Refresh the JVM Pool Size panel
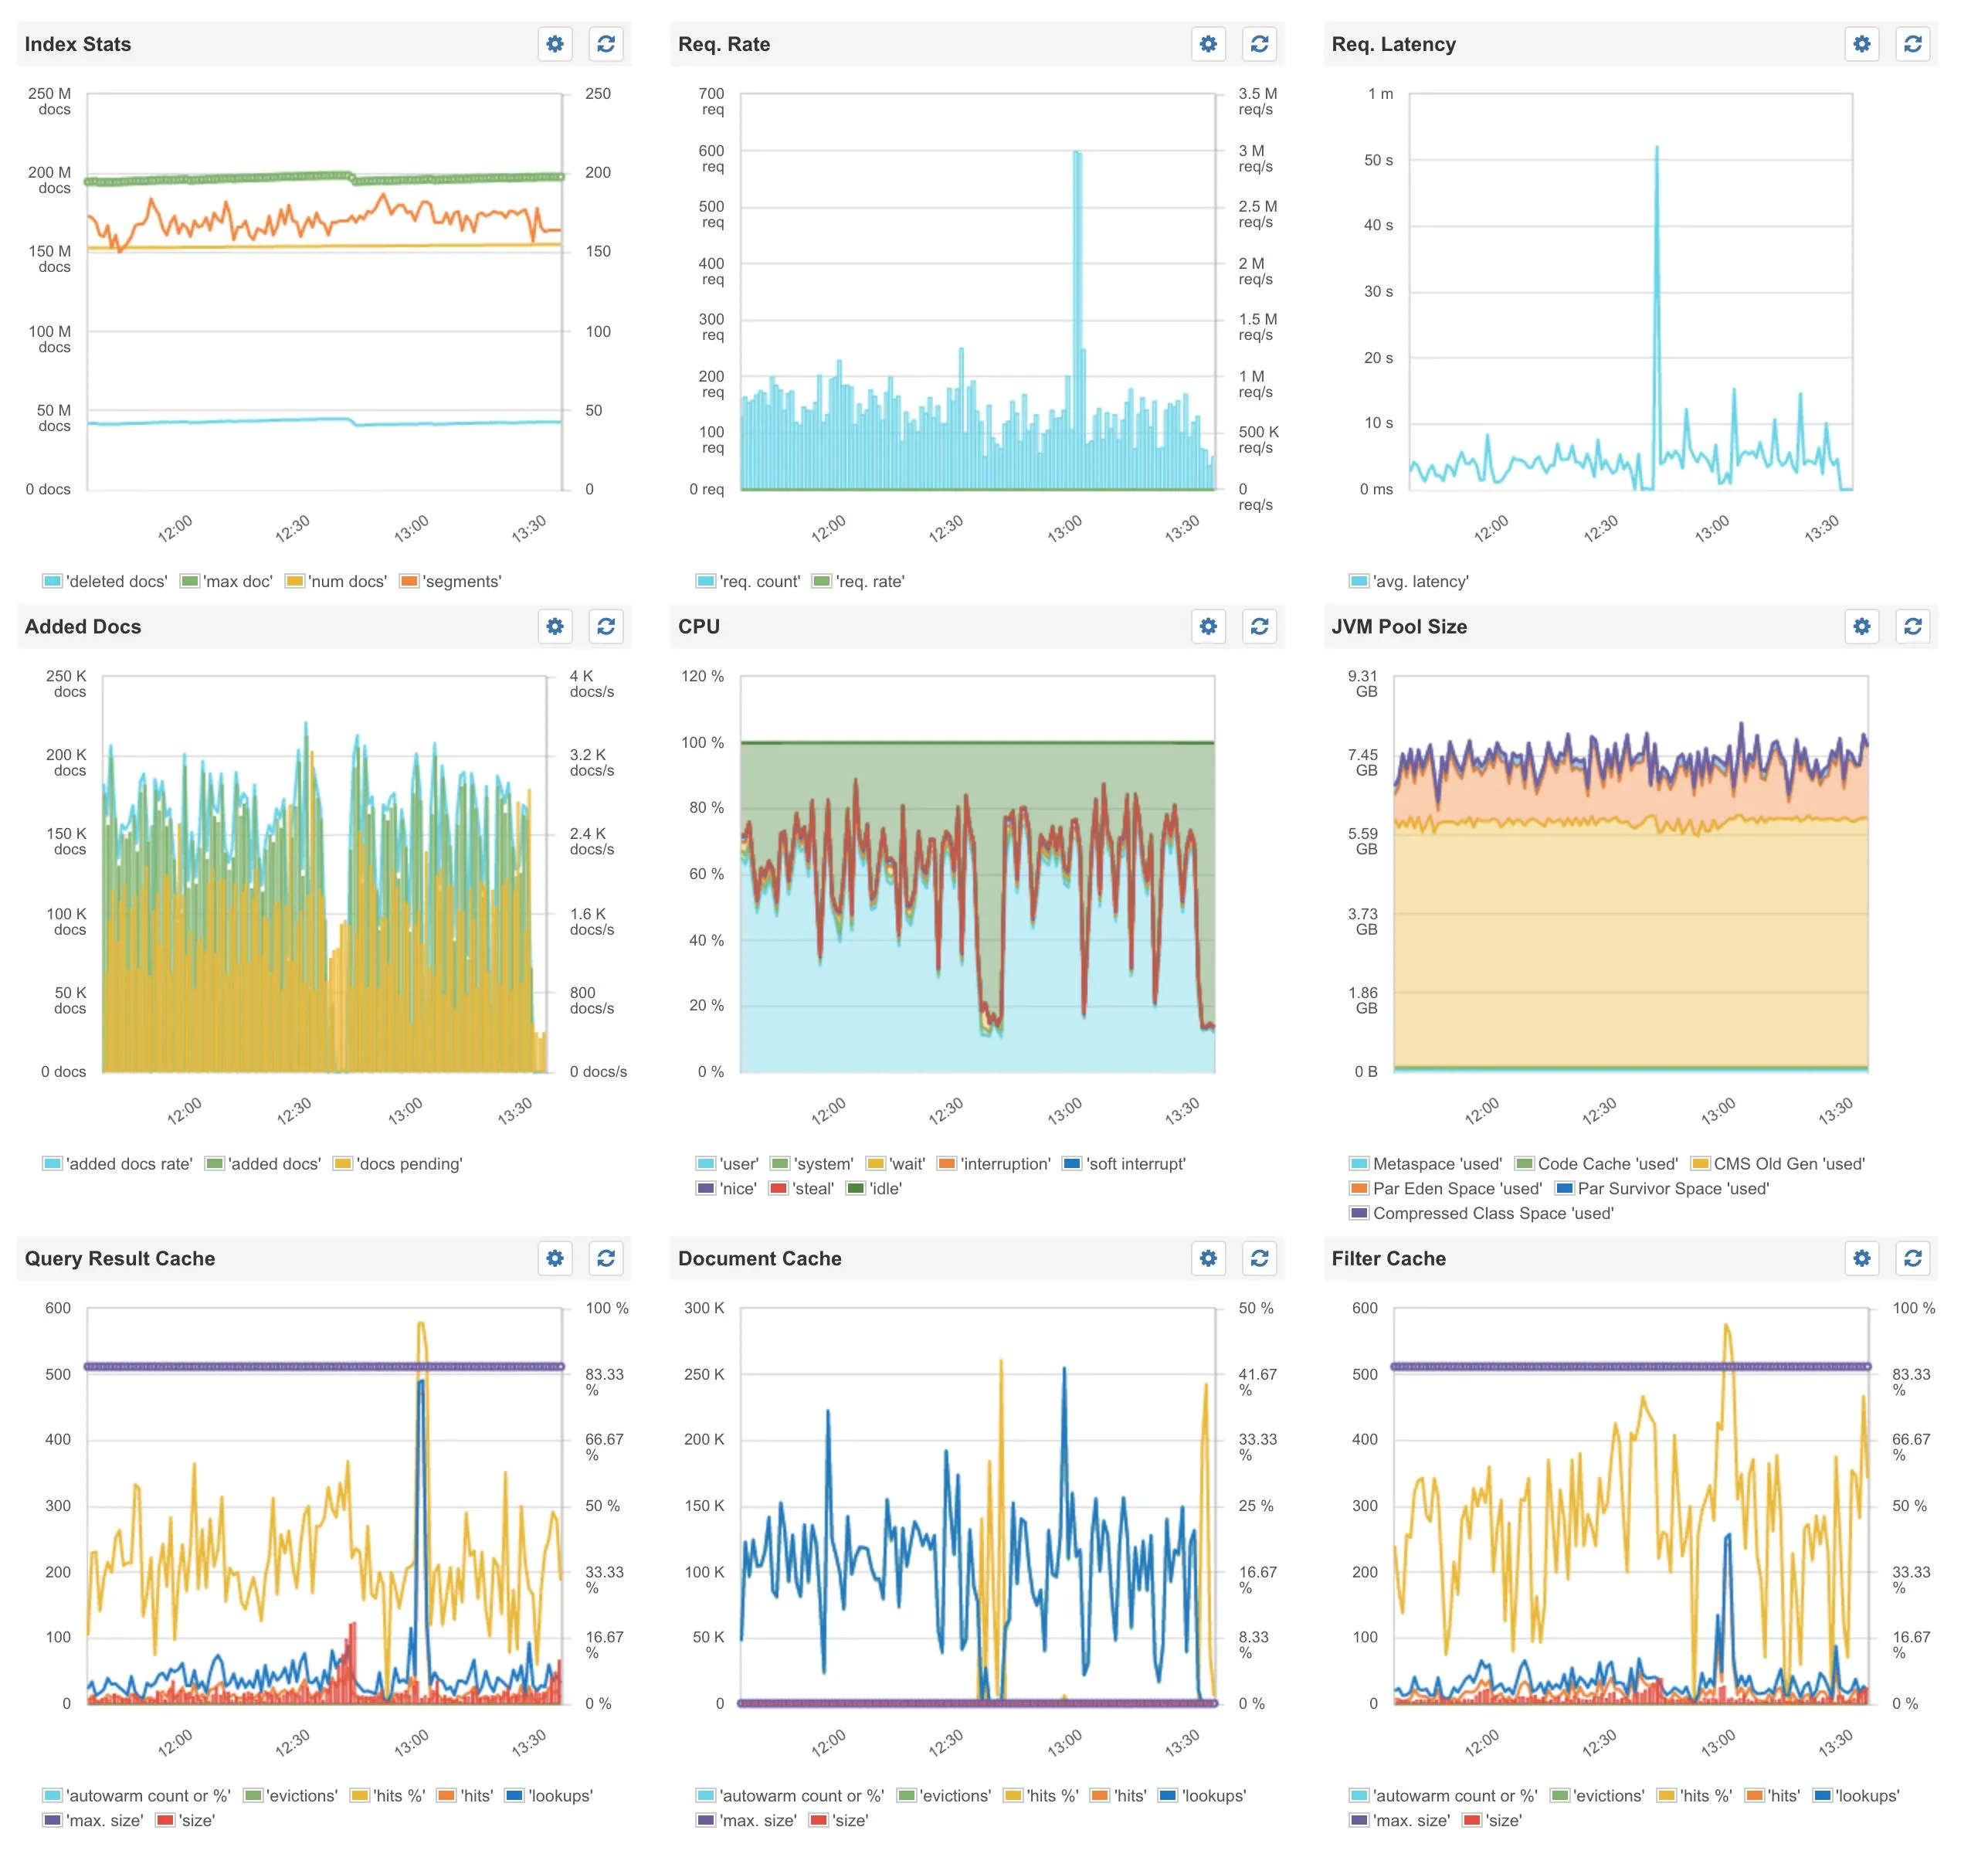This screenshot has width=1988, height=1854. pos(1912,626)
